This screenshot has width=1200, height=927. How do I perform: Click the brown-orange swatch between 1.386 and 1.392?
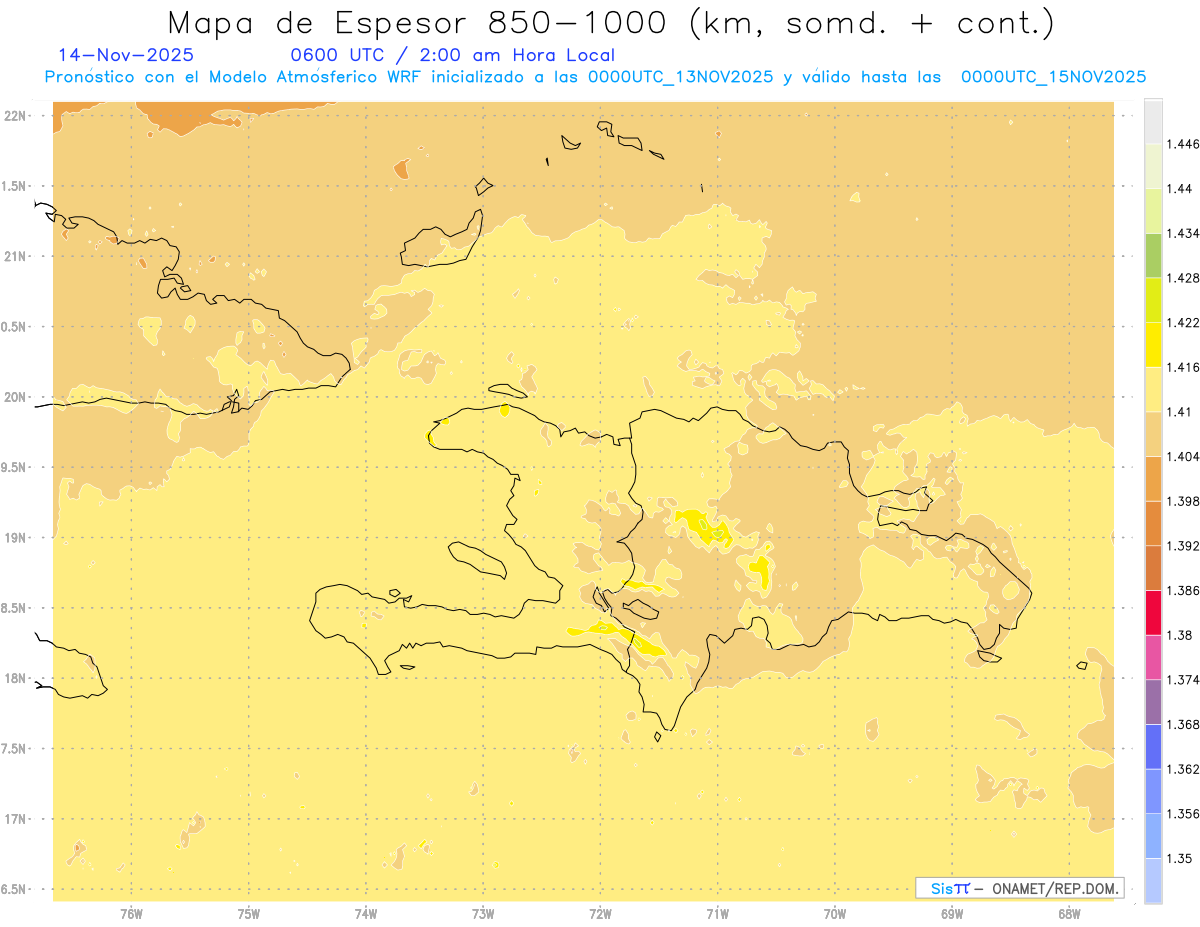(1153, 568)
